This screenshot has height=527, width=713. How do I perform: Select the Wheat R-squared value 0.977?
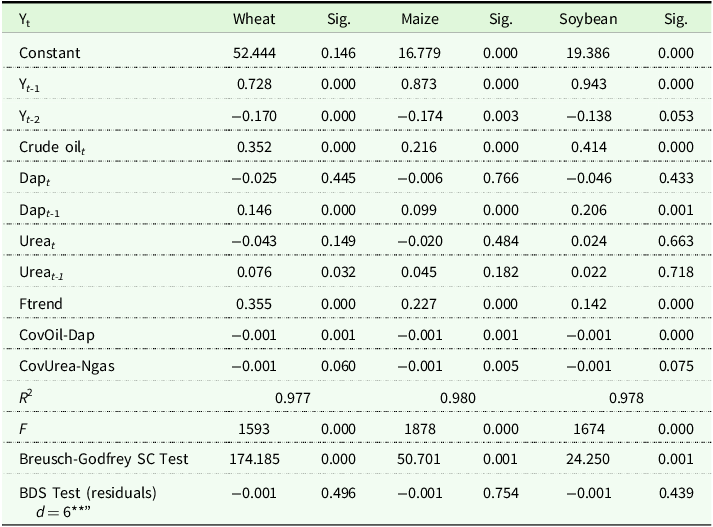[x=294, y=397]
